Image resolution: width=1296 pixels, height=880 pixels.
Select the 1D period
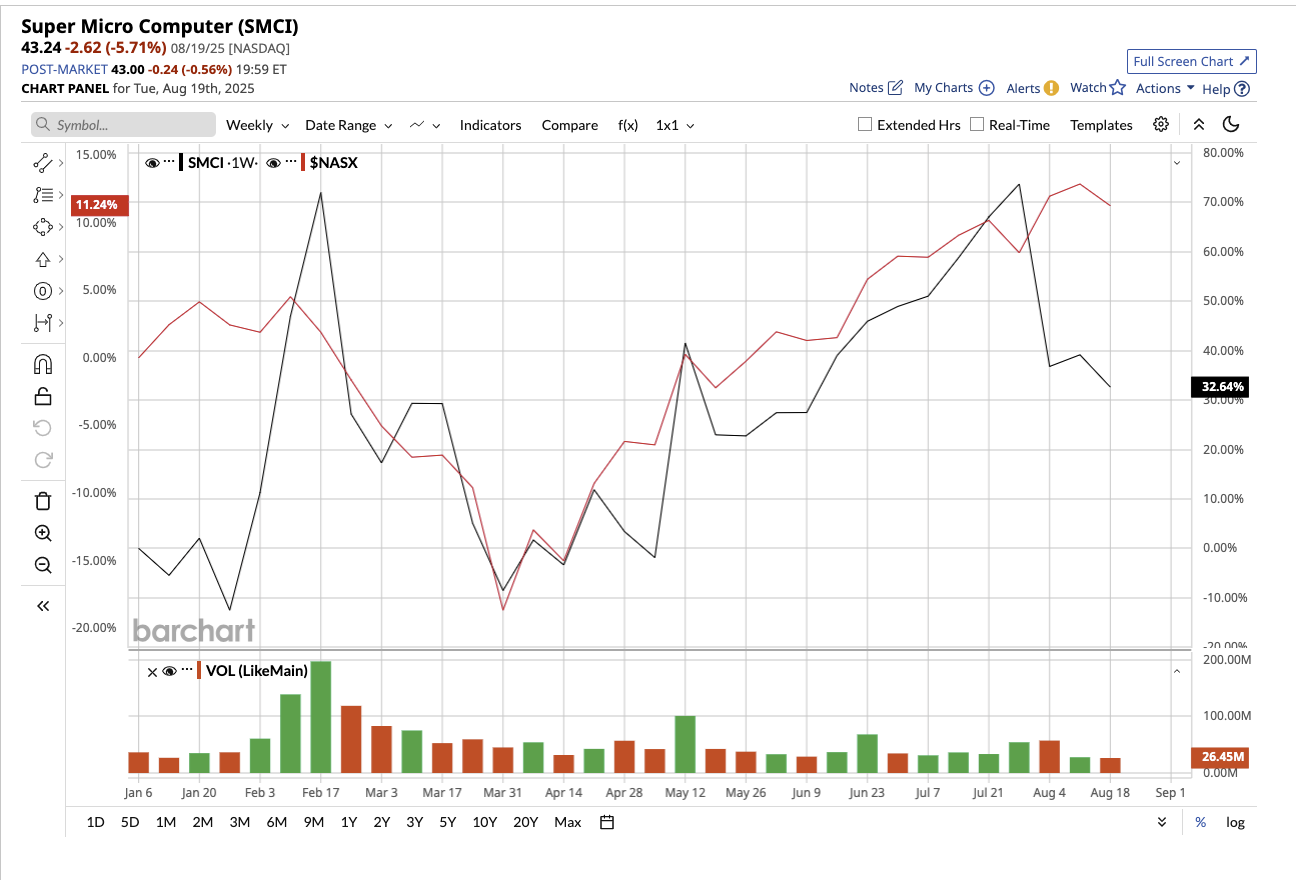(95, 822)
